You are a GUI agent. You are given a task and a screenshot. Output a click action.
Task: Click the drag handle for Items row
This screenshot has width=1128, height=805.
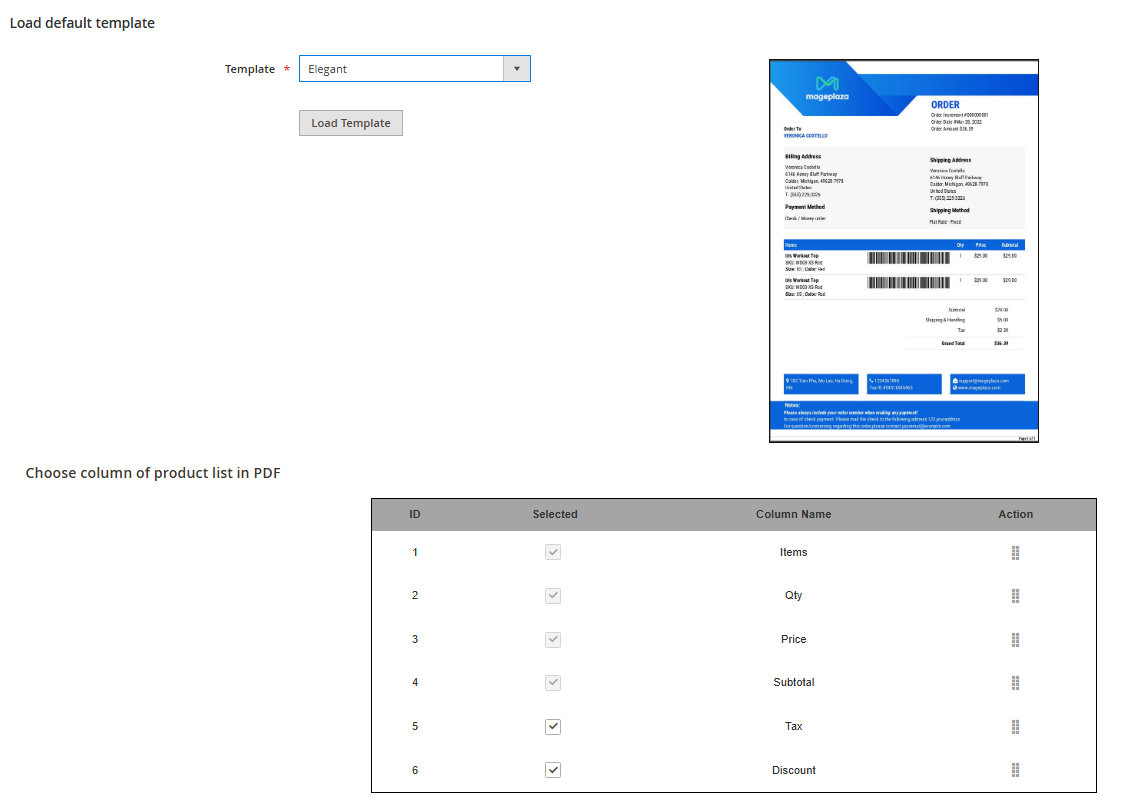[x=1015, y=553]
